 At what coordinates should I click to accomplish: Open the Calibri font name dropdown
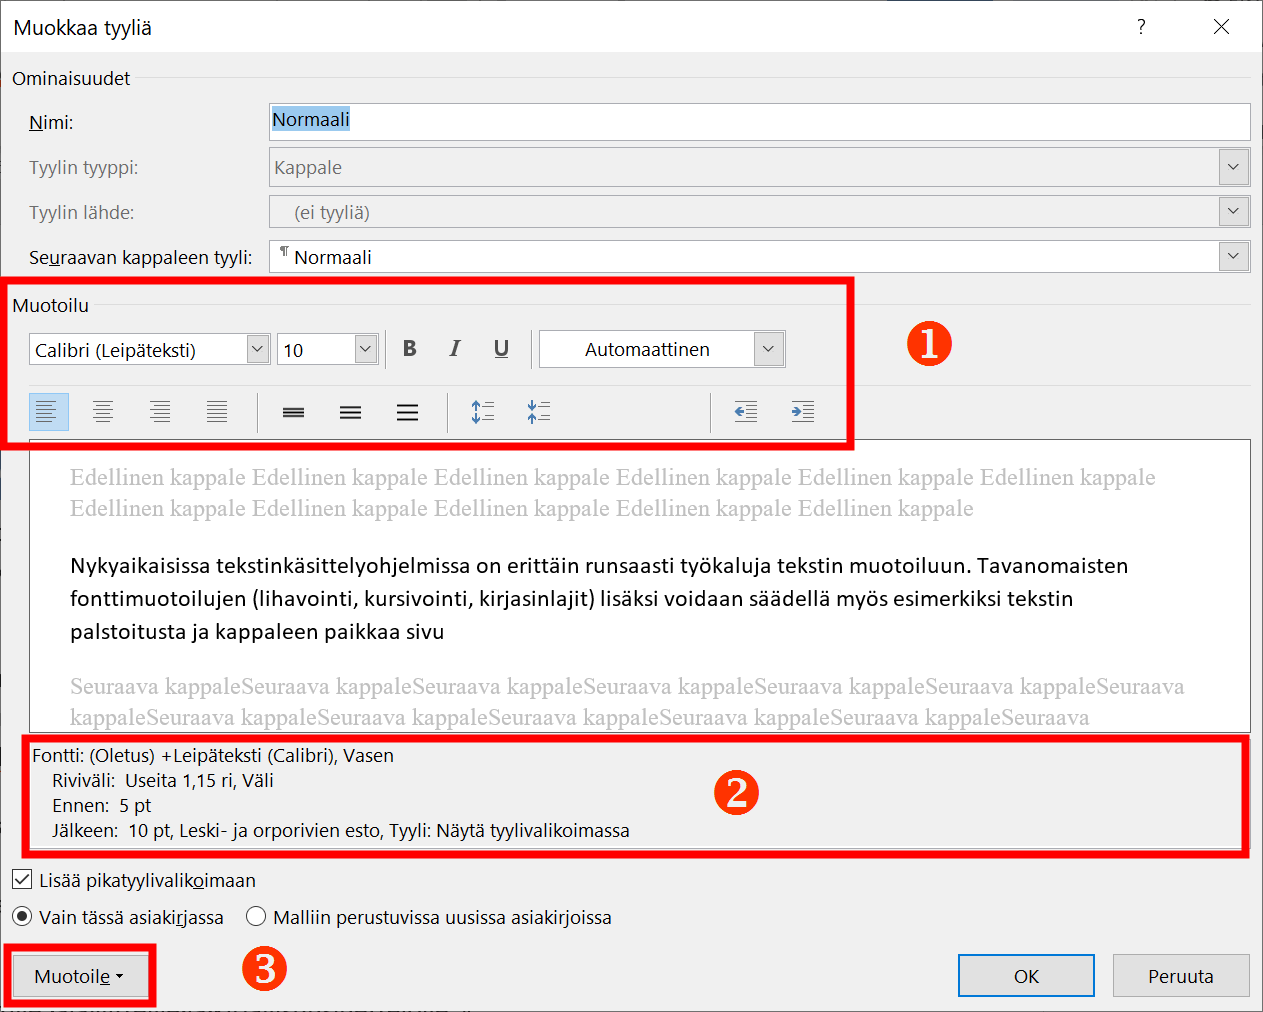[x=258, y=349]
